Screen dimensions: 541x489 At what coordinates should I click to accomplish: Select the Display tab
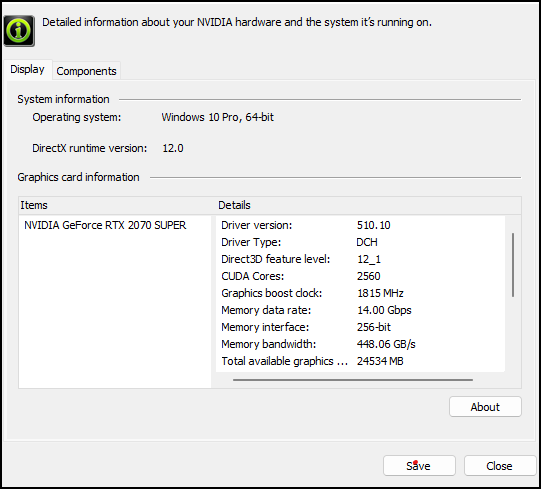27,69
